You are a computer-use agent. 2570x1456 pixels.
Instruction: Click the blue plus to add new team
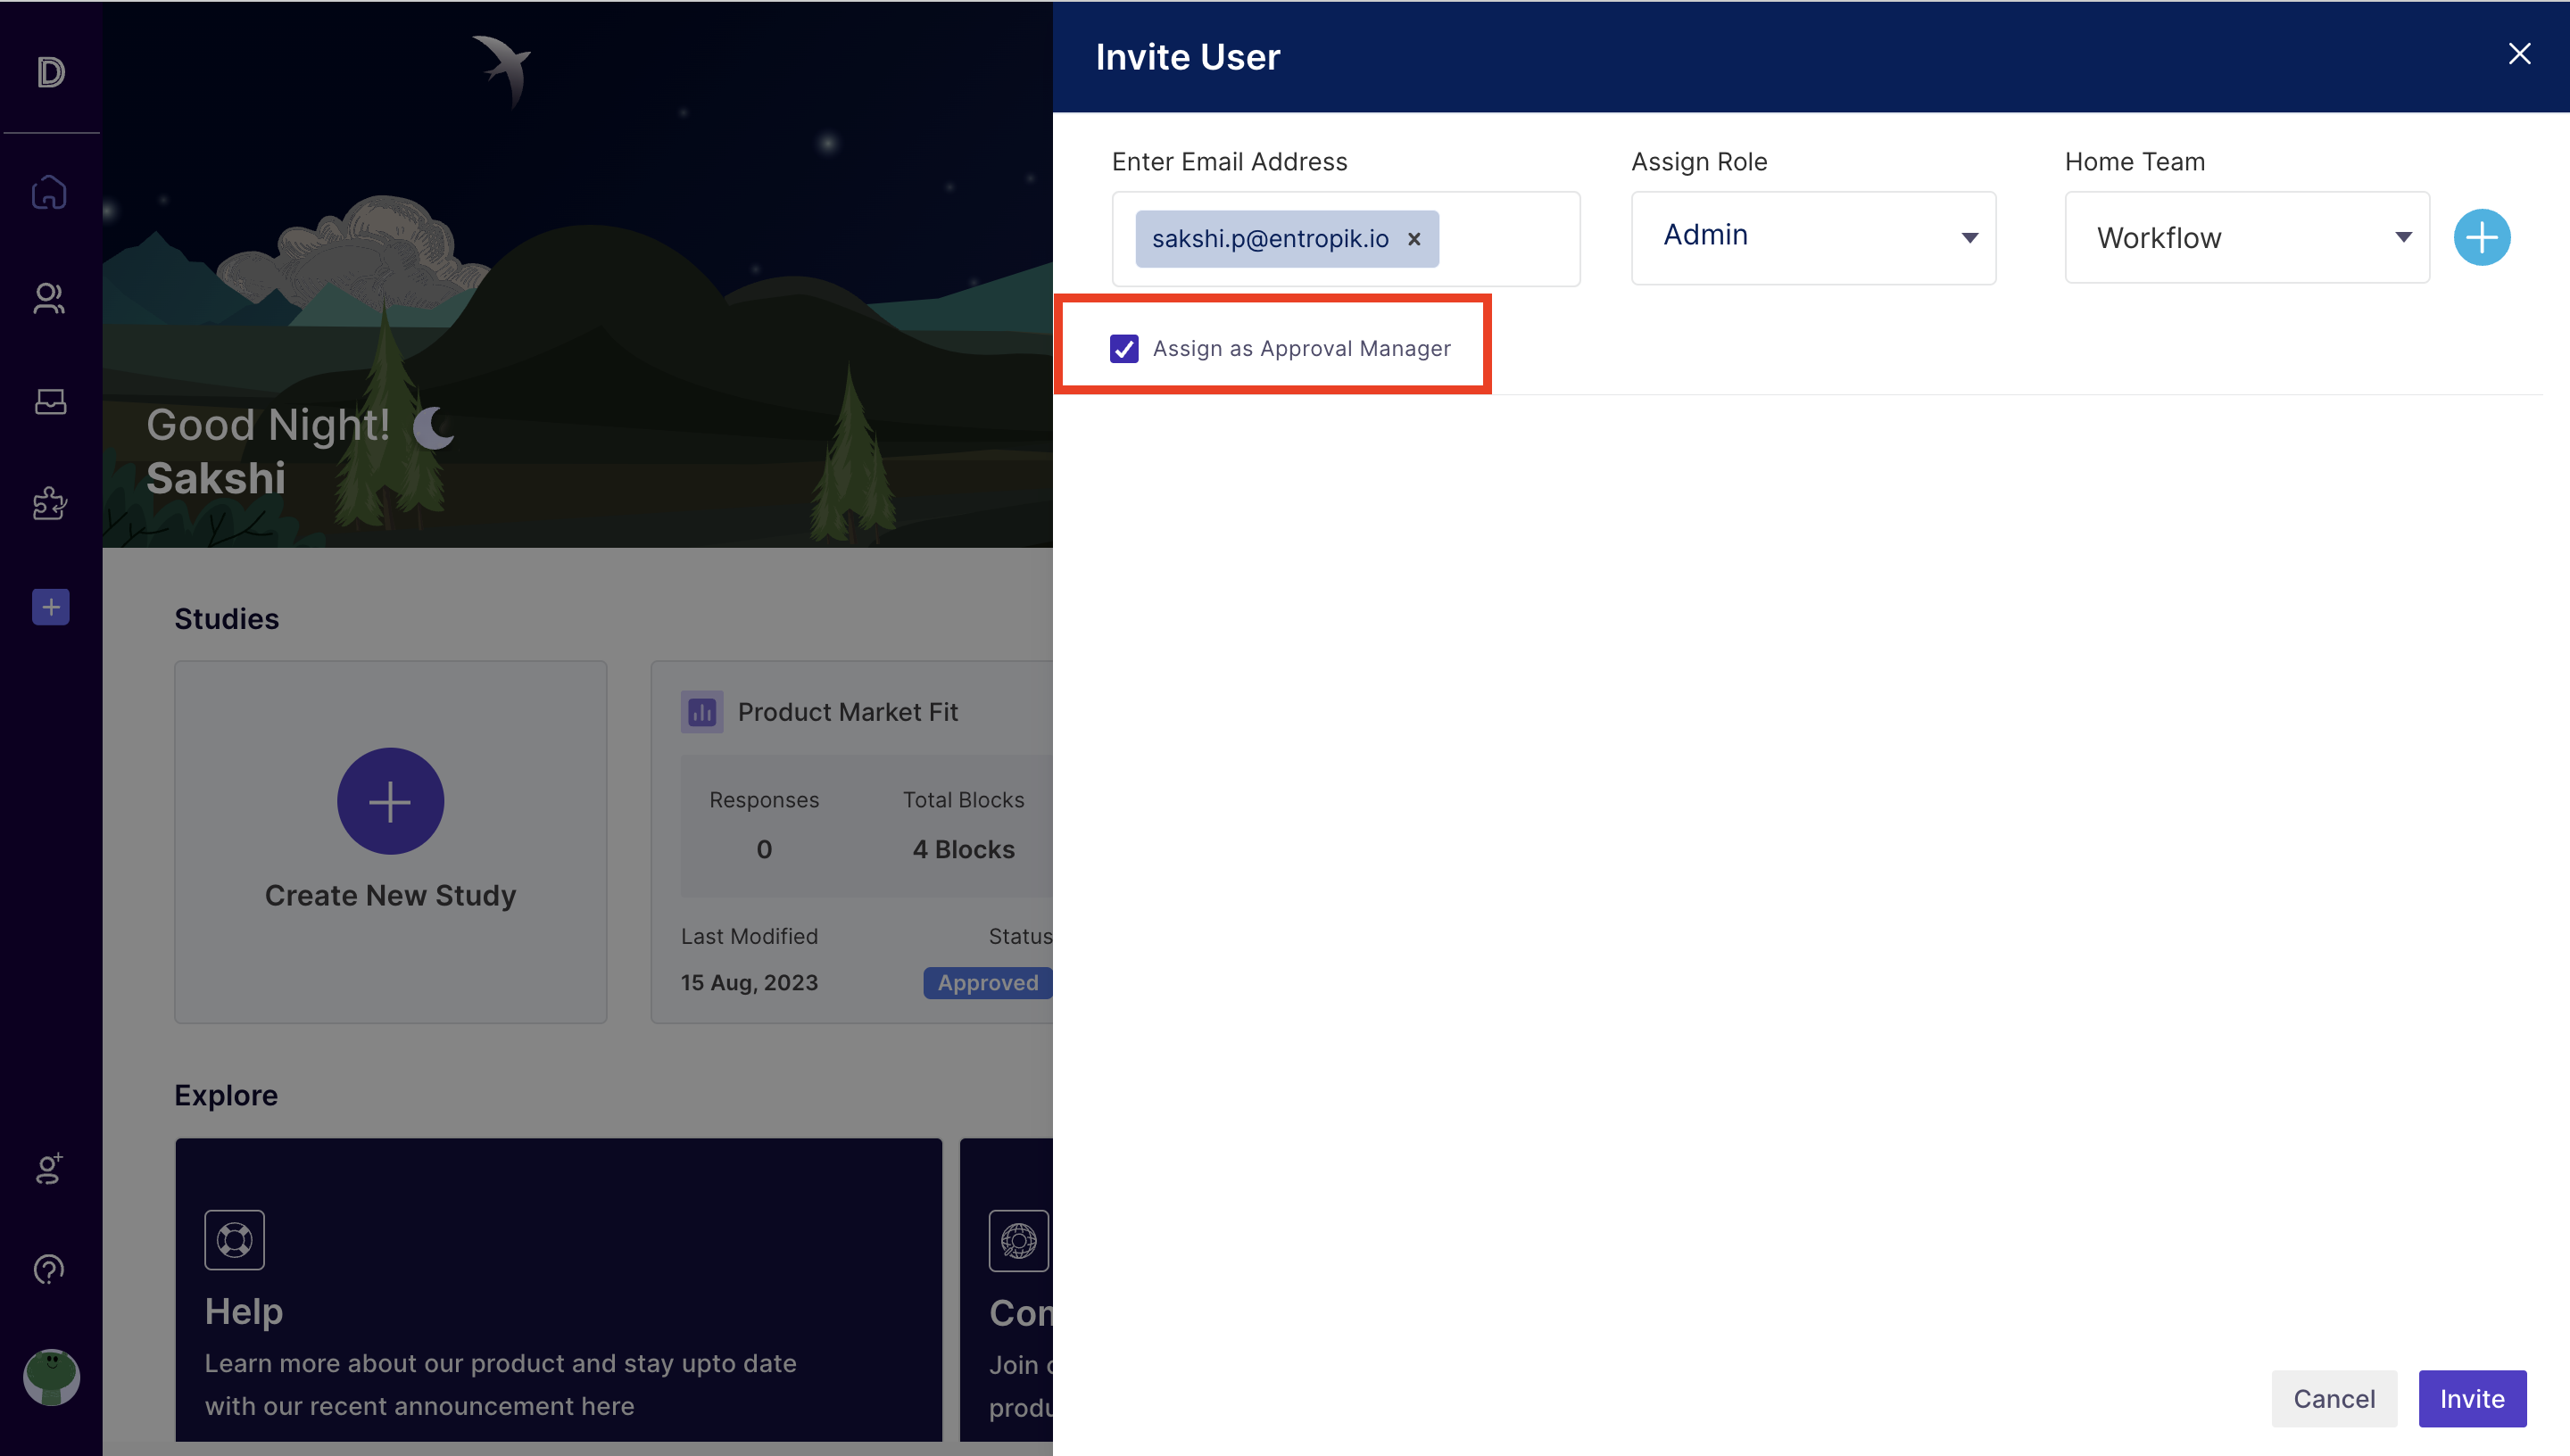click(2482, 237)
